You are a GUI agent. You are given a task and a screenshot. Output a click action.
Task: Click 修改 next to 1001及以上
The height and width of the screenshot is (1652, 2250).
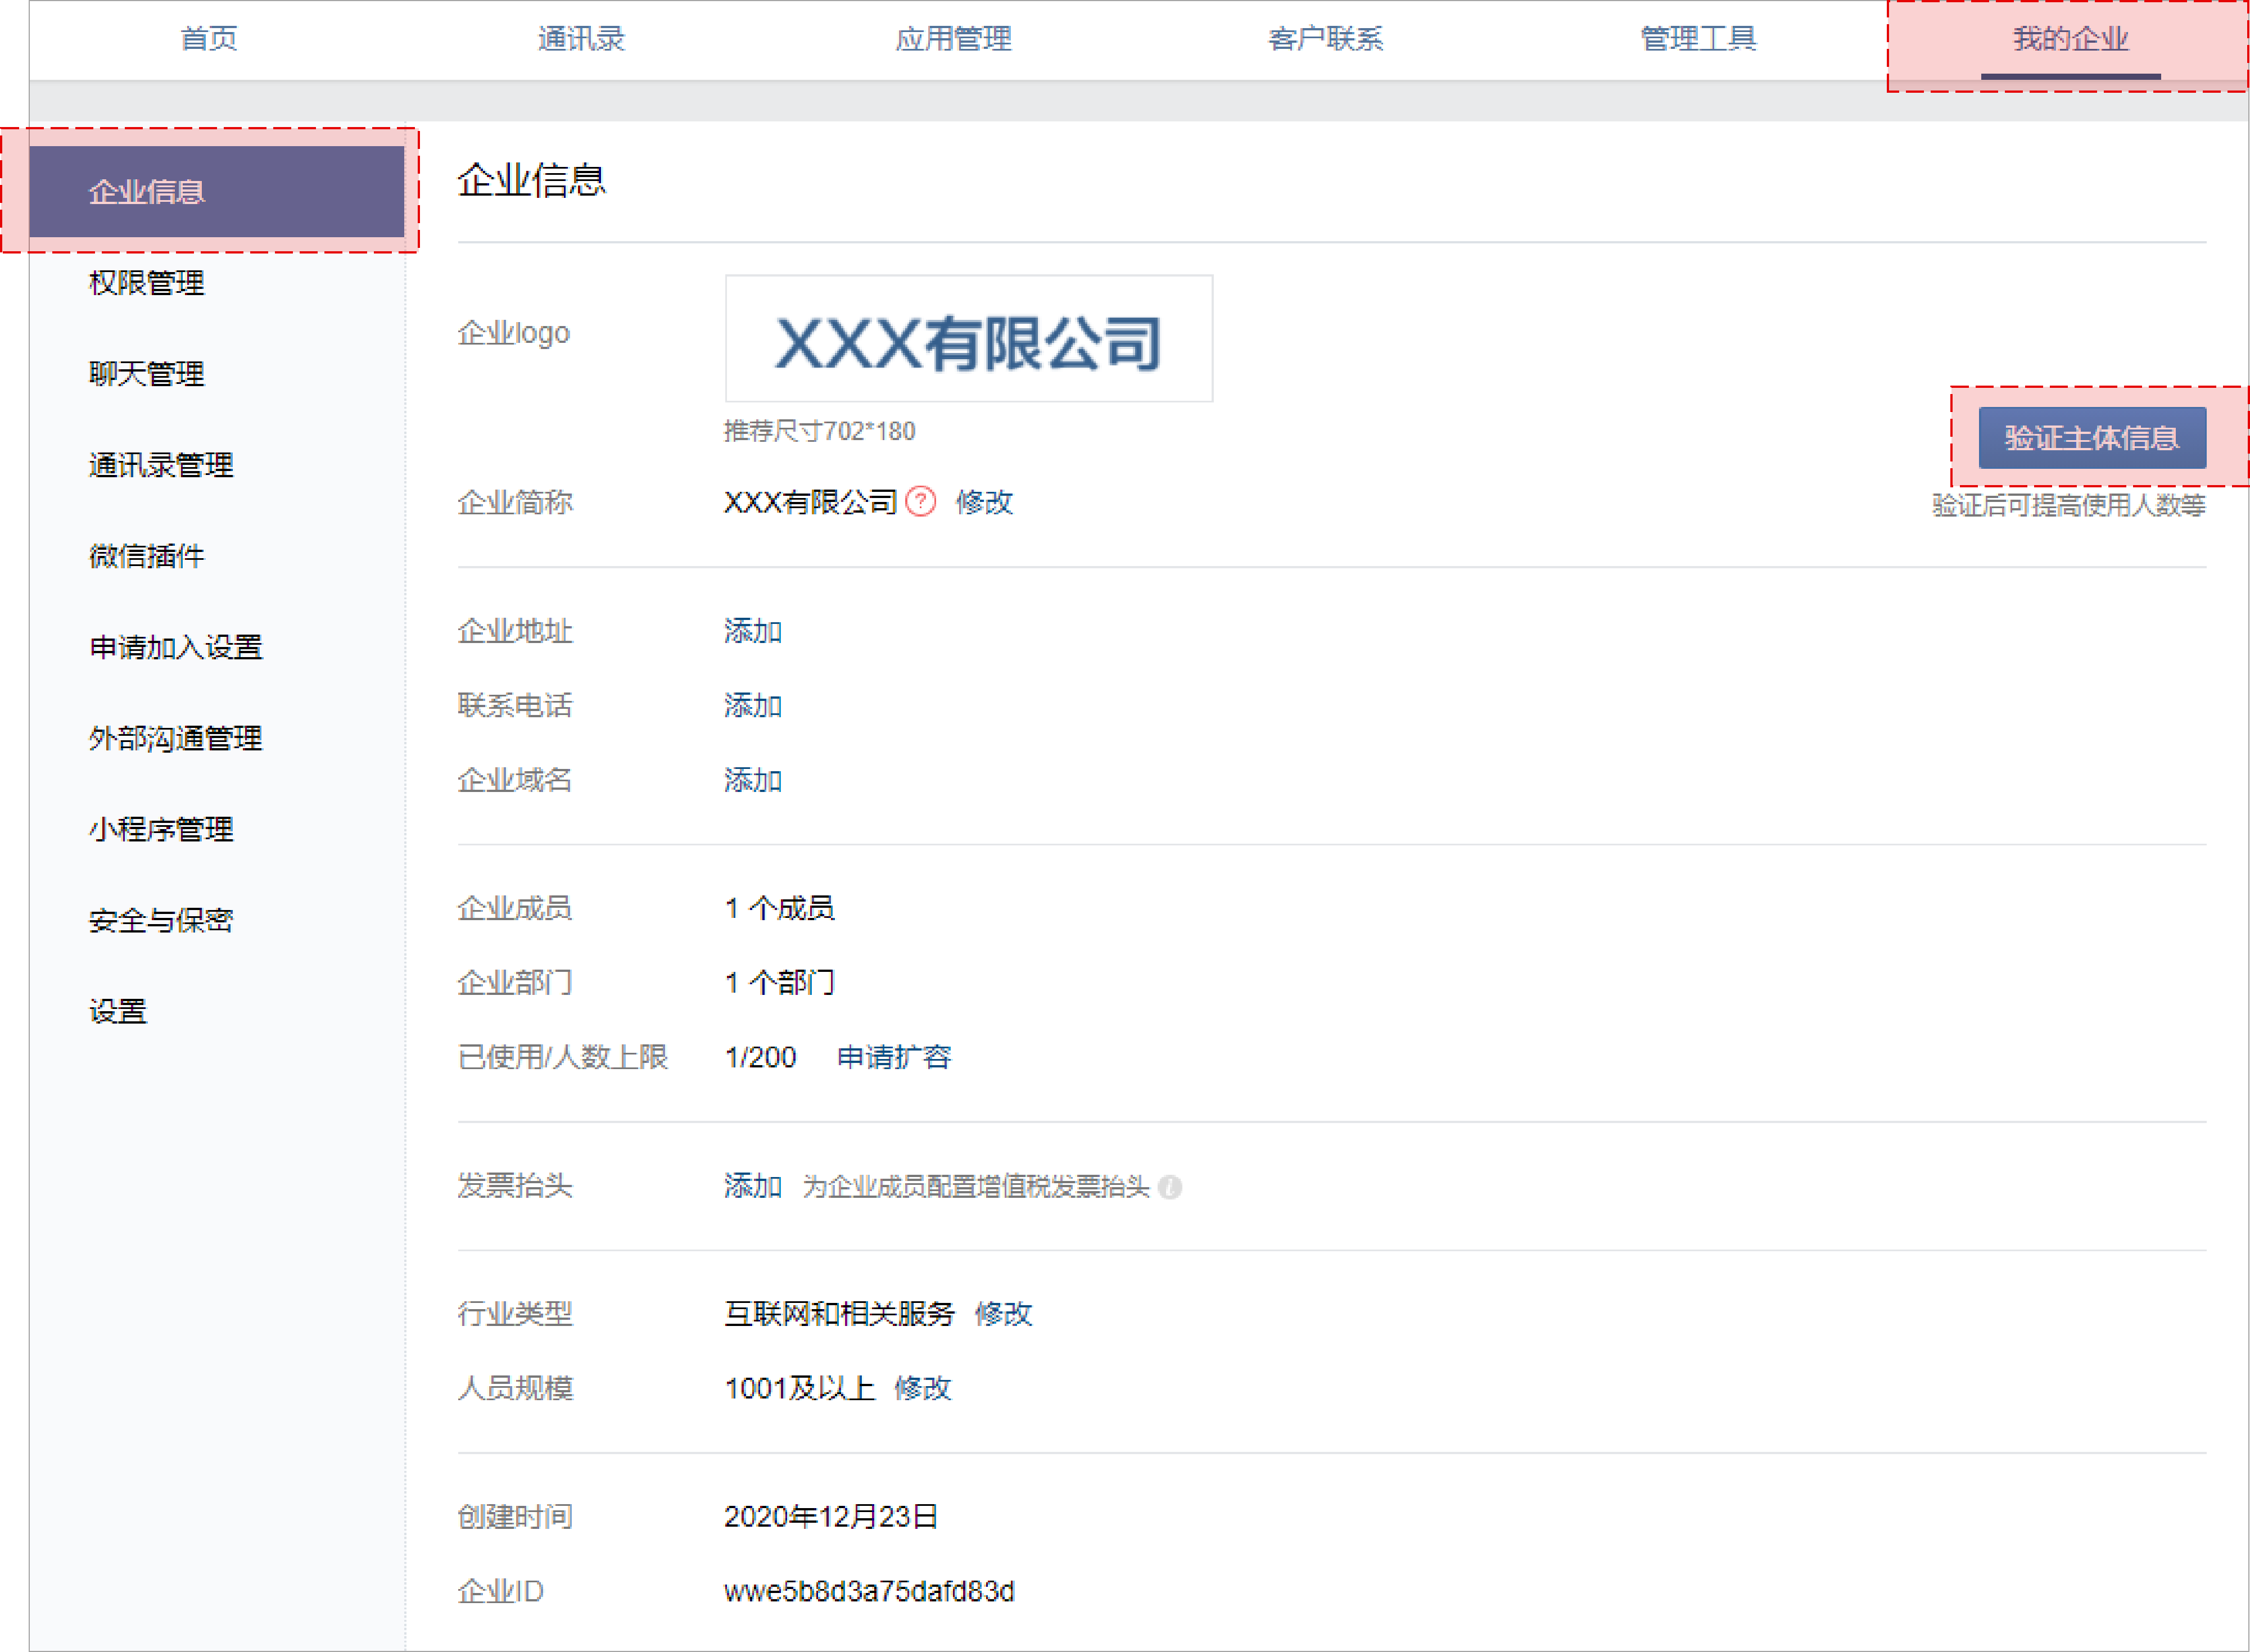922,1388
